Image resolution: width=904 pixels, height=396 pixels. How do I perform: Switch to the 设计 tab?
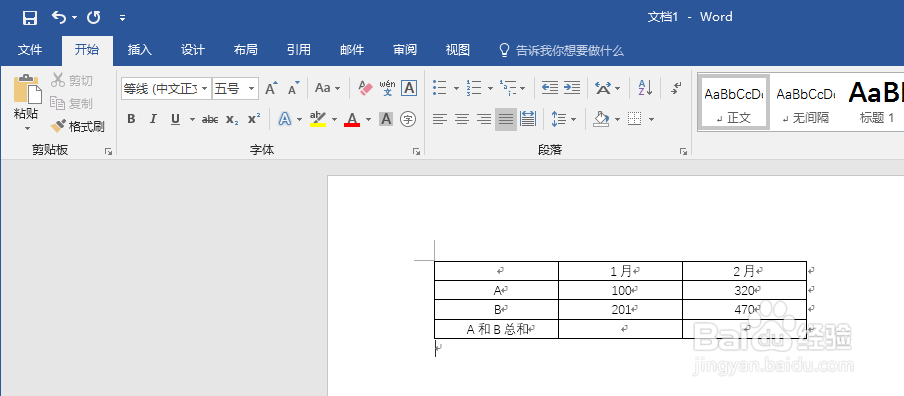tap(193, 50)
